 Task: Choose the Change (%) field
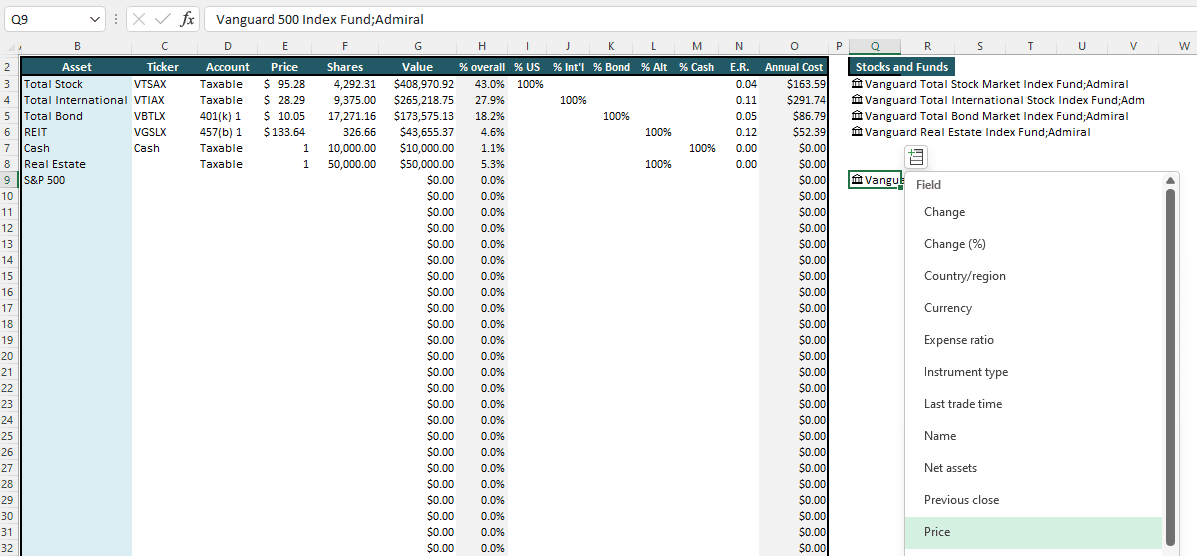point(1034,244)
